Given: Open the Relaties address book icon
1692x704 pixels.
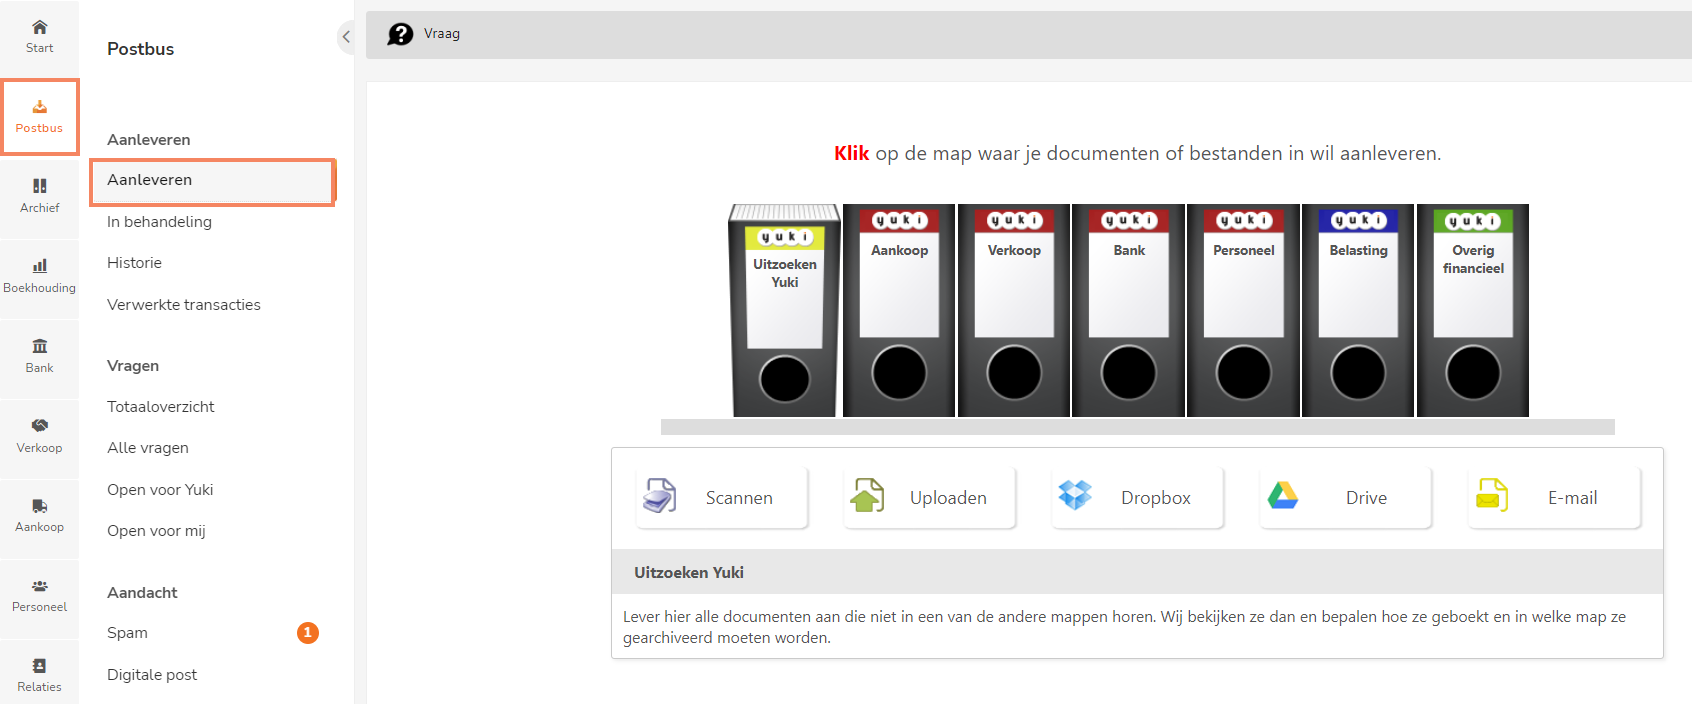Looking at the screenshot, I should (39, 666).
